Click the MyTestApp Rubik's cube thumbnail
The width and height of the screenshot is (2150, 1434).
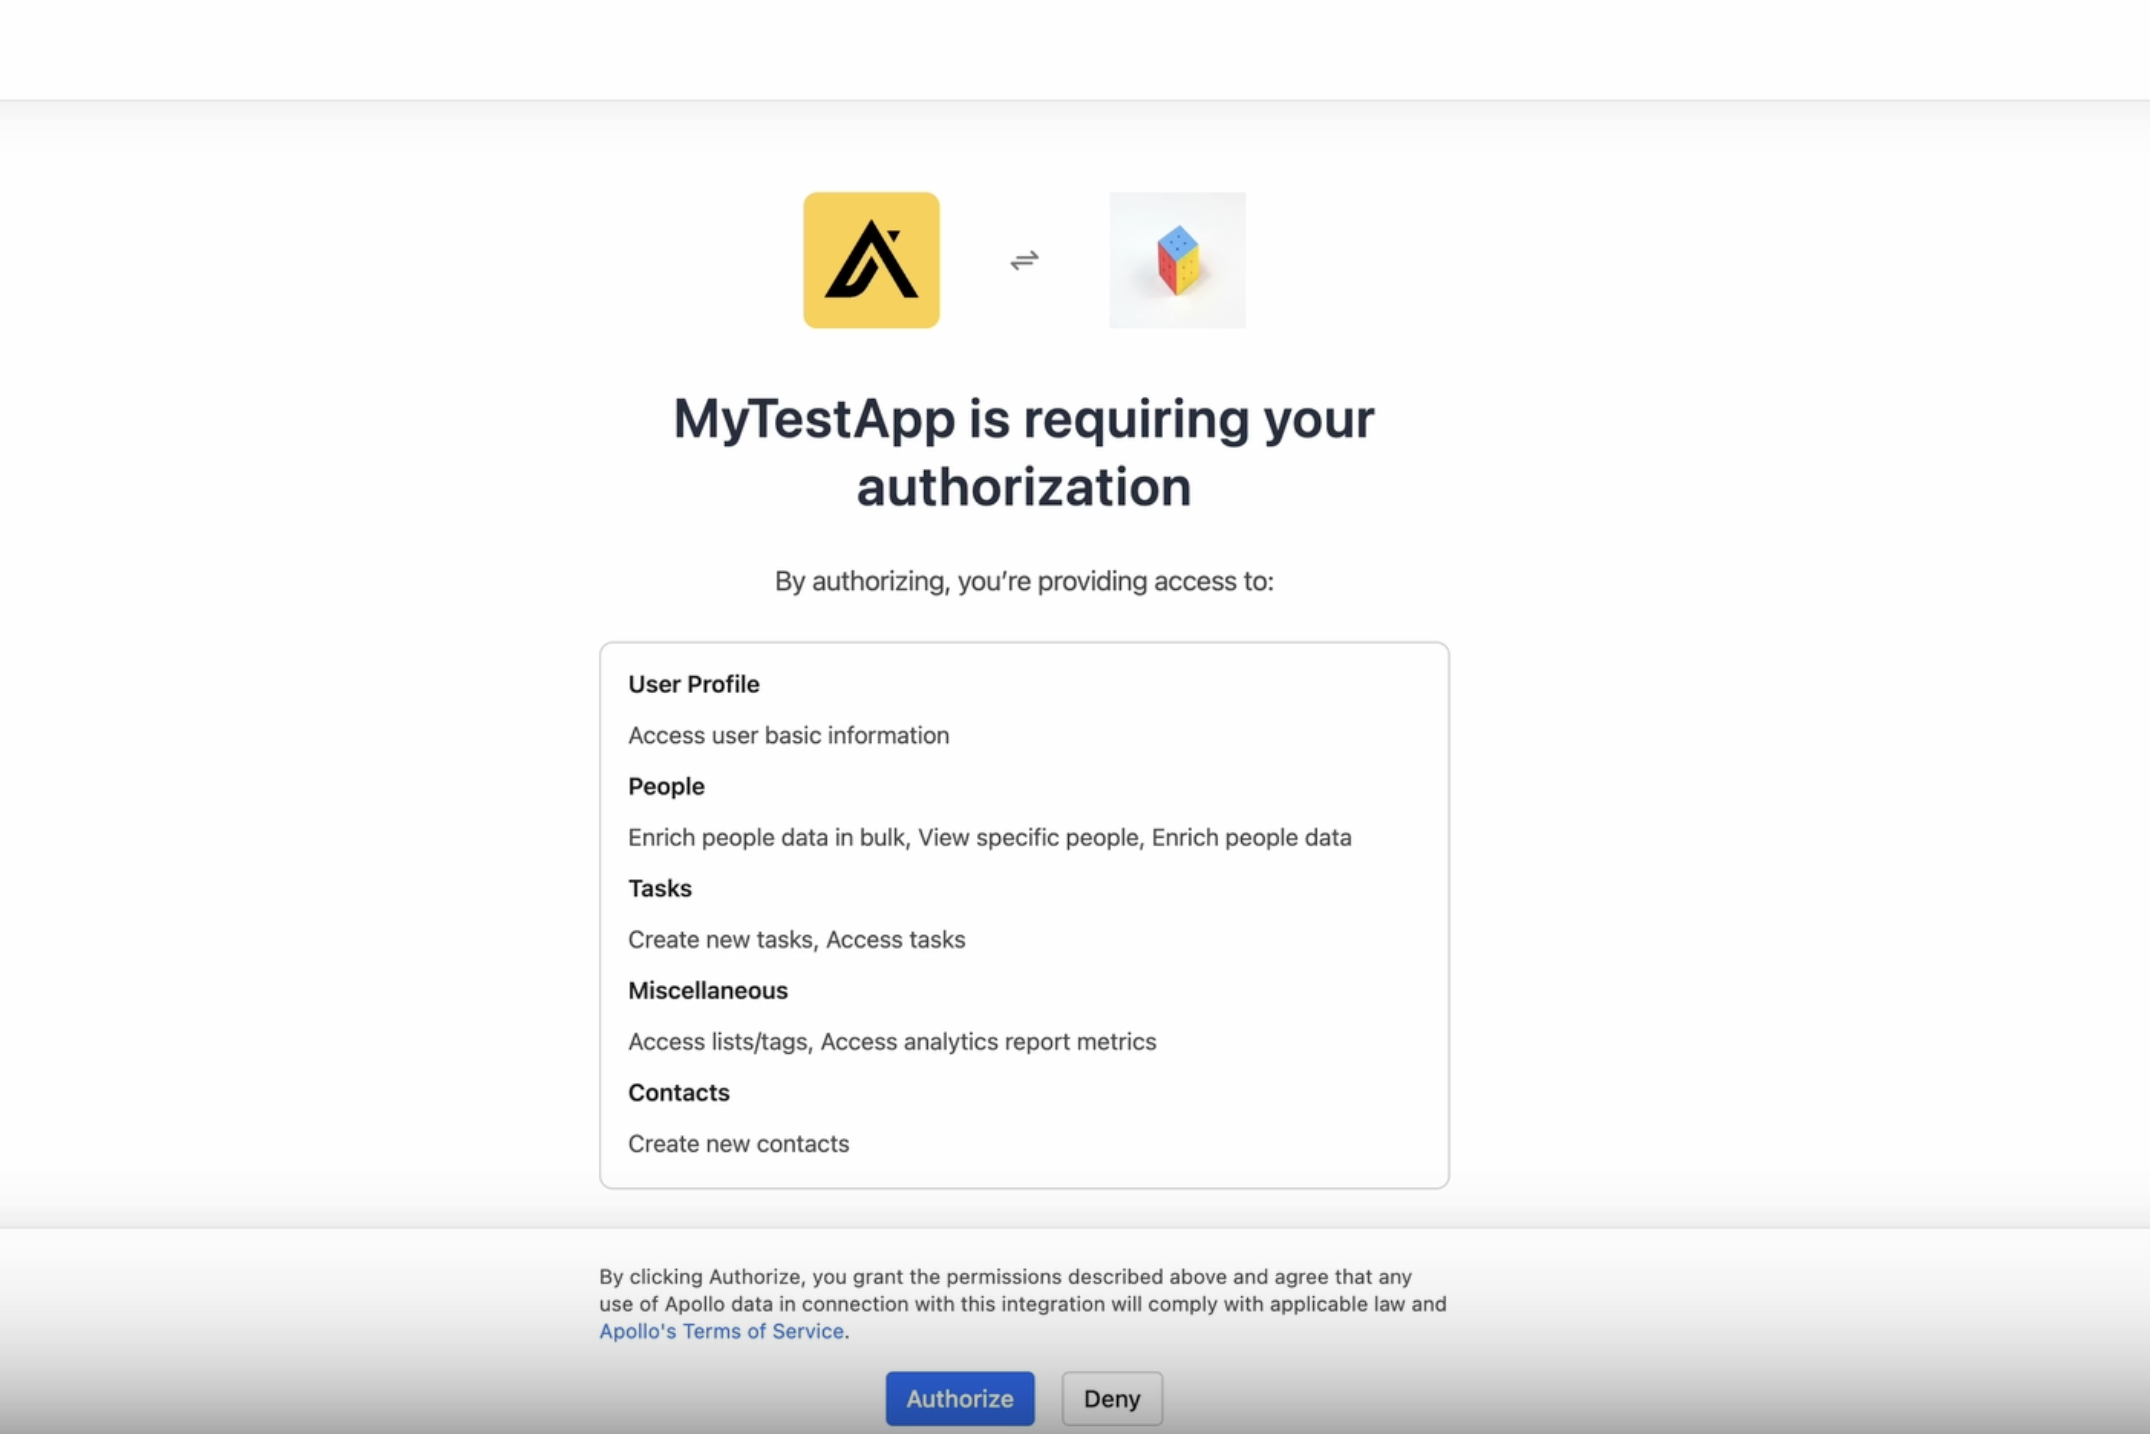tap(1177, 260)
